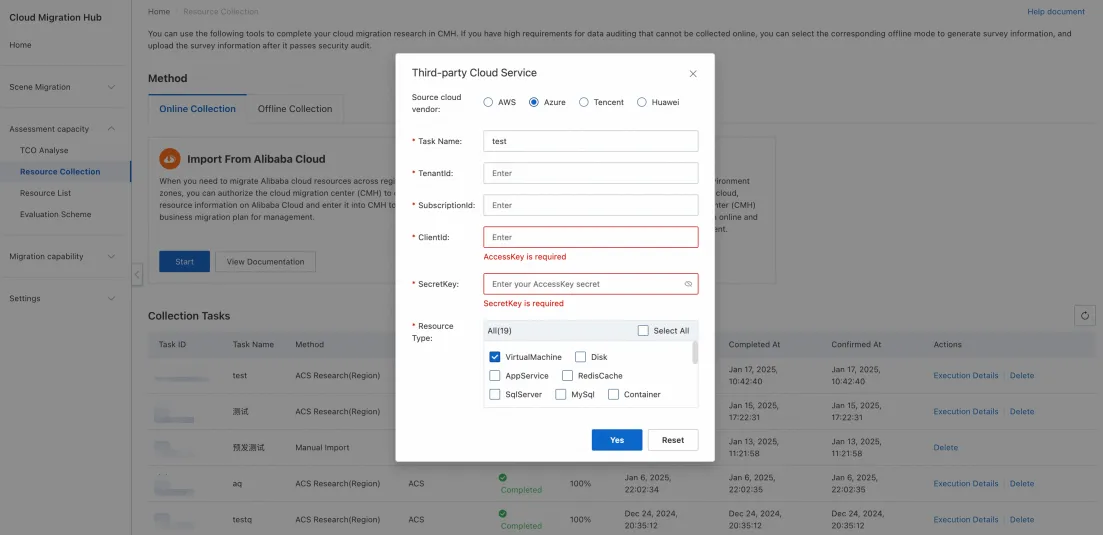This screenshot has width=1103, height=535.
Task: Check the Disk resource type
Action: (580, 357)
